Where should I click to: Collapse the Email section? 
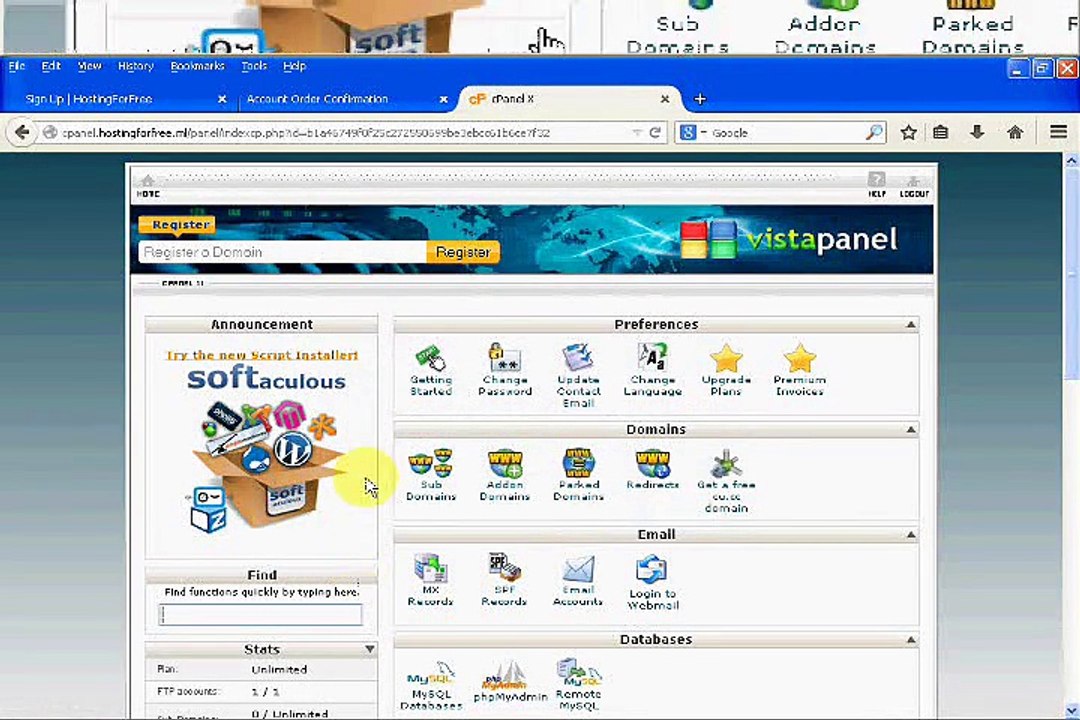(911, 535)
